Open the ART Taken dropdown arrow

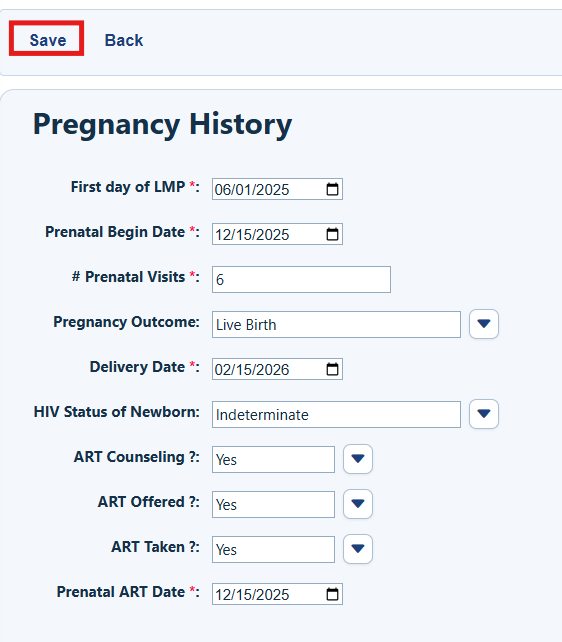(x=358, y=549)
